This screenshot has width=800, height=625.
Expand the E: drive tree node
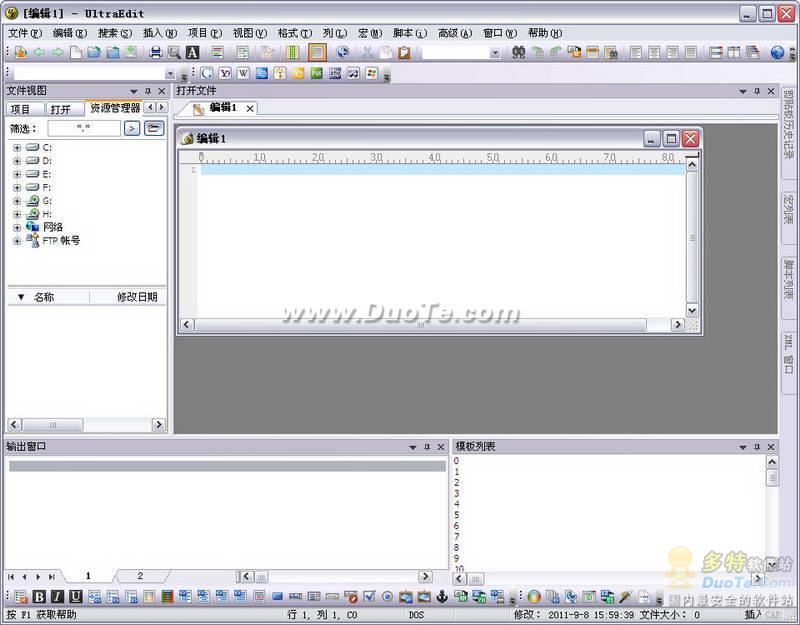[x=17, y=174]
